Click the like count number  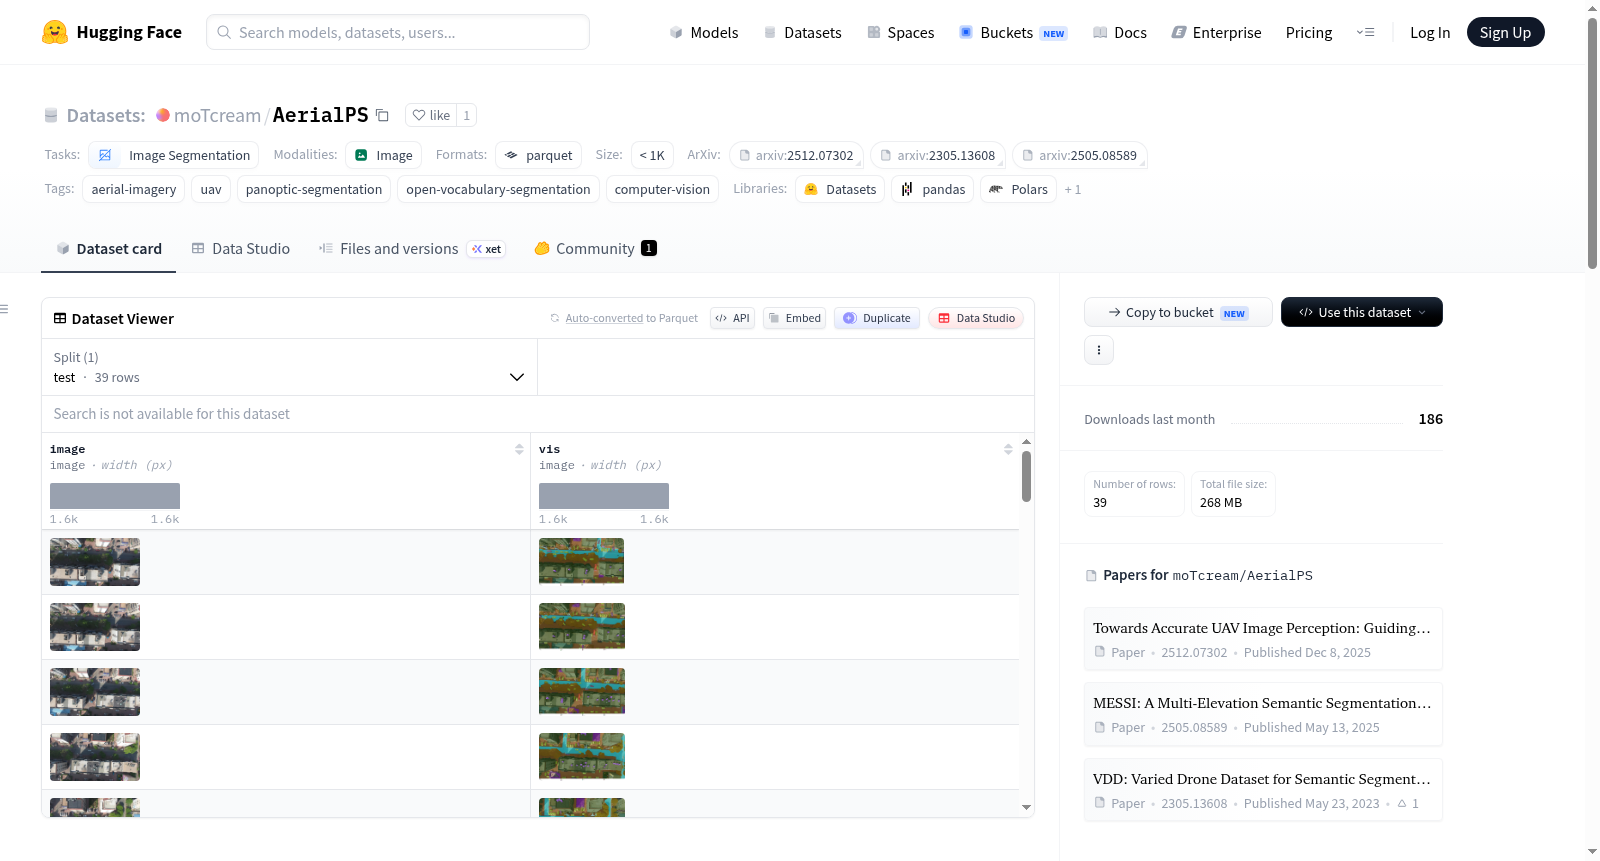pyautogui.click(x=466, y=115)
